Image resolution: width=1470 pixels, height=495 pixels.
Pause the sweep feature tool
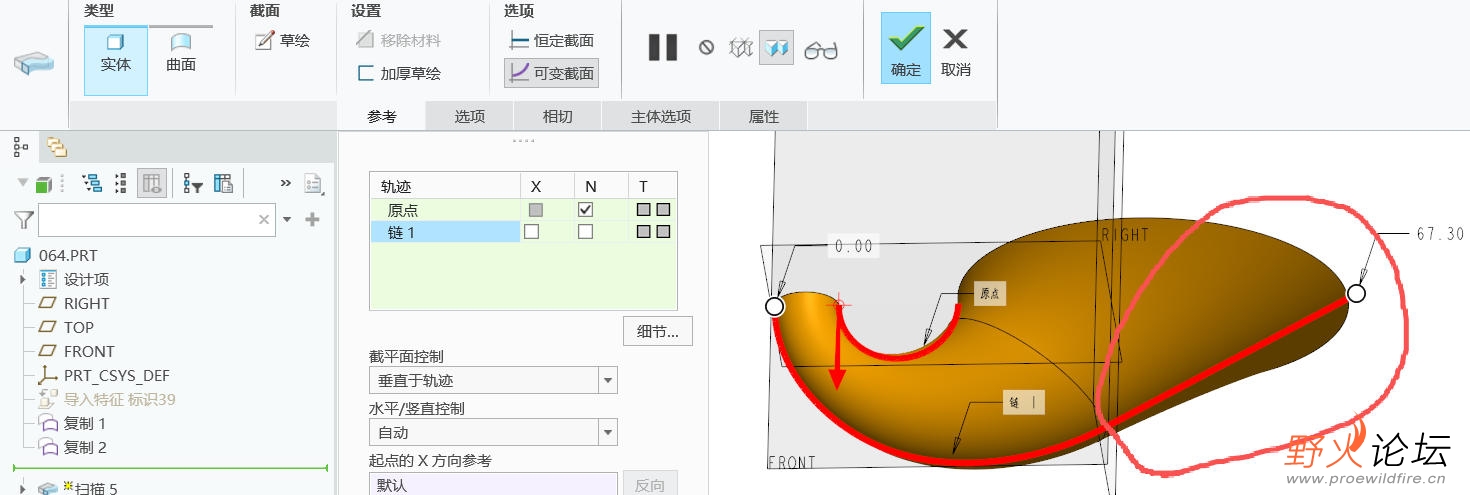pyautogui.click(x=663, y=47)
